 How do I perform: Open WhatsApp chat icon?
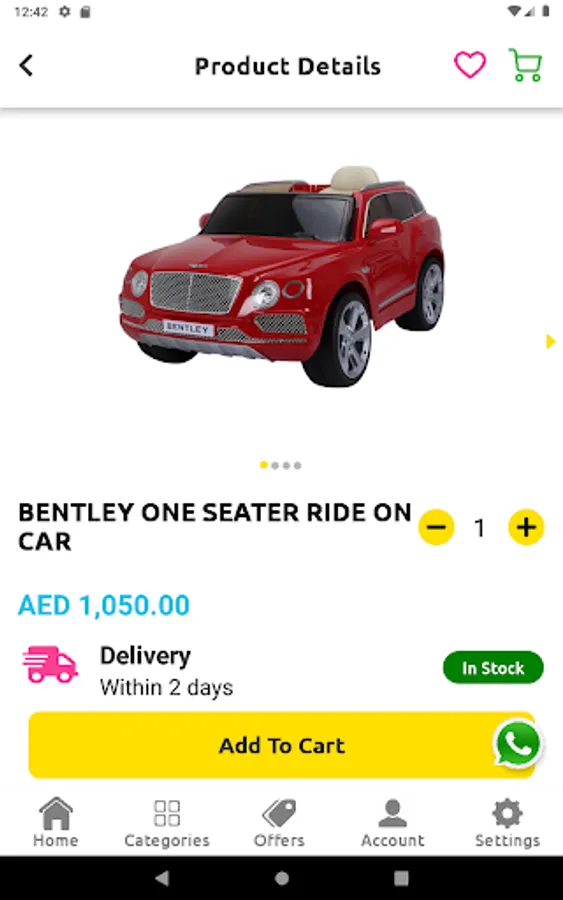coord(518,744)
